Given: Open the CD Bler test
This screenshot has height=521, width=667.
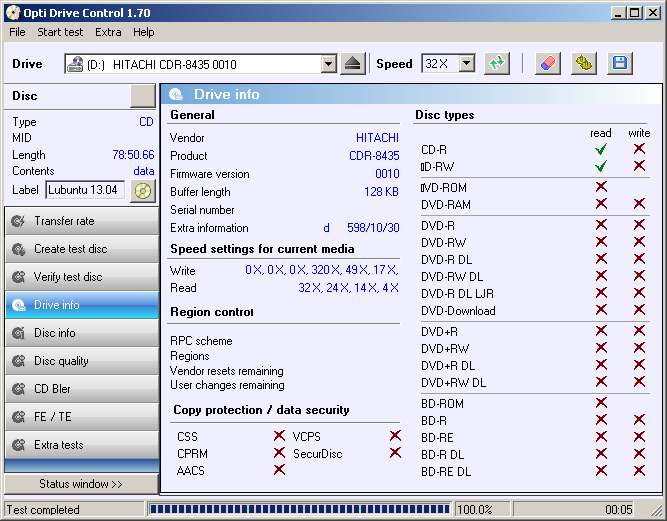Looking at the screenshot, I should tap(82, 389).
